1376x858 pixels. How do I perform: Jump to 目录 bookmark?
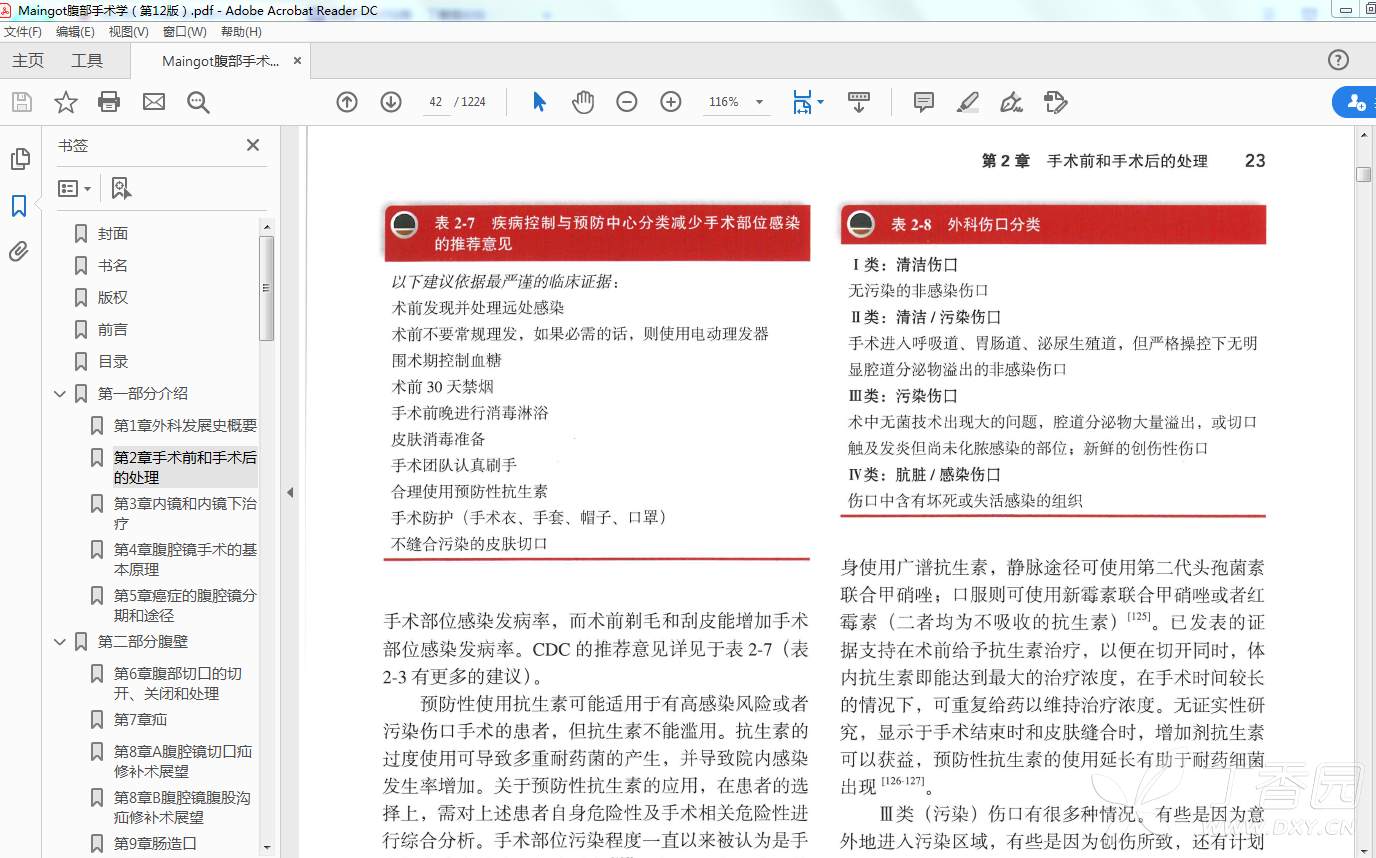113,361
